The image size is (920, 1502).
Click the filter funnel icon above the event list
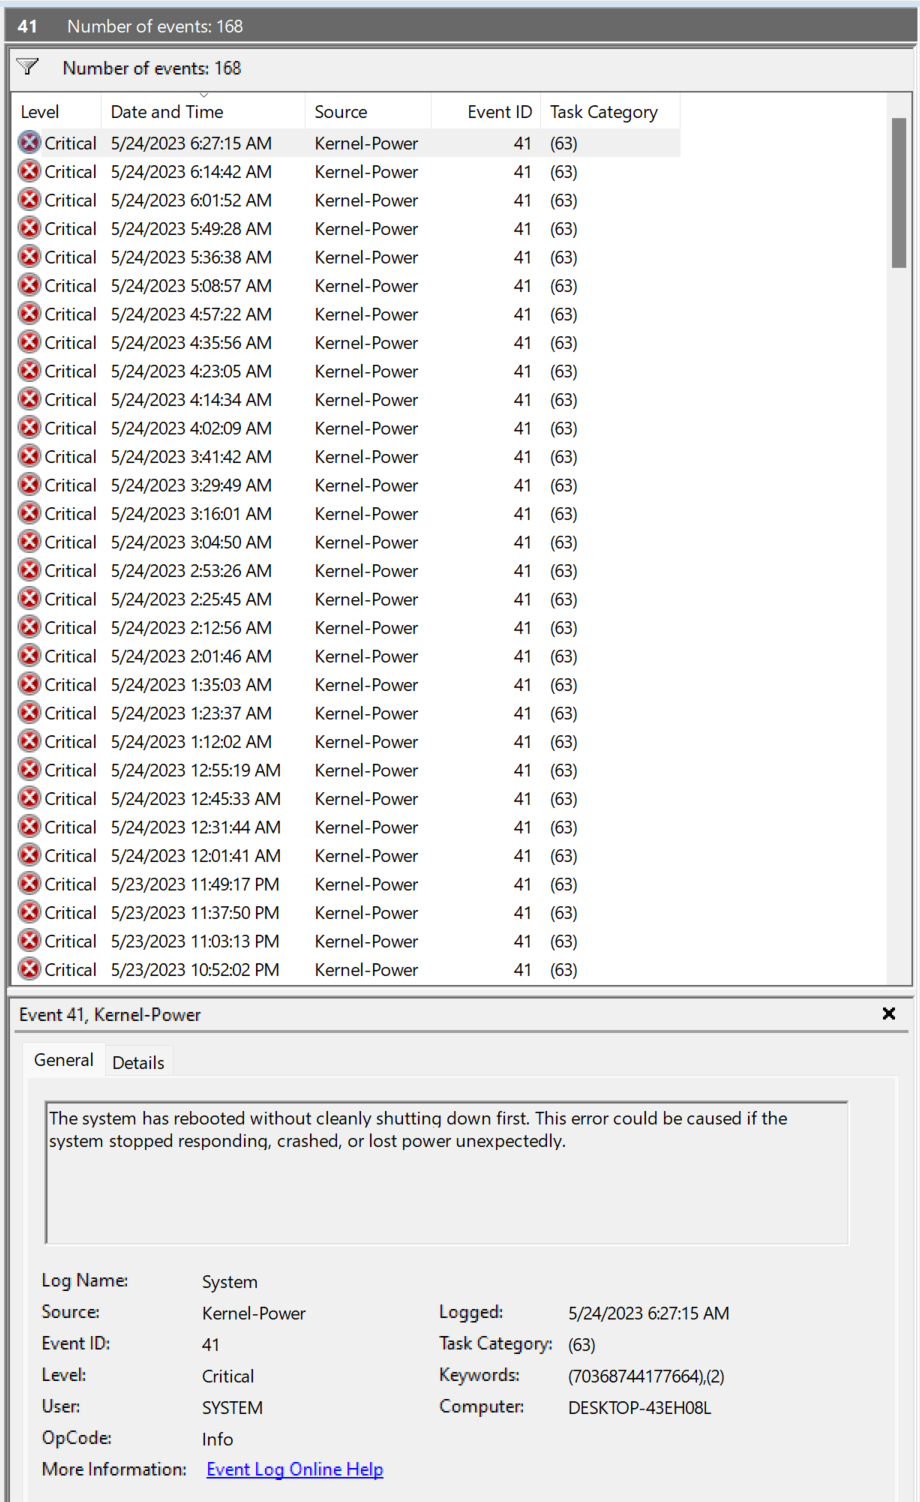[27, 66]
